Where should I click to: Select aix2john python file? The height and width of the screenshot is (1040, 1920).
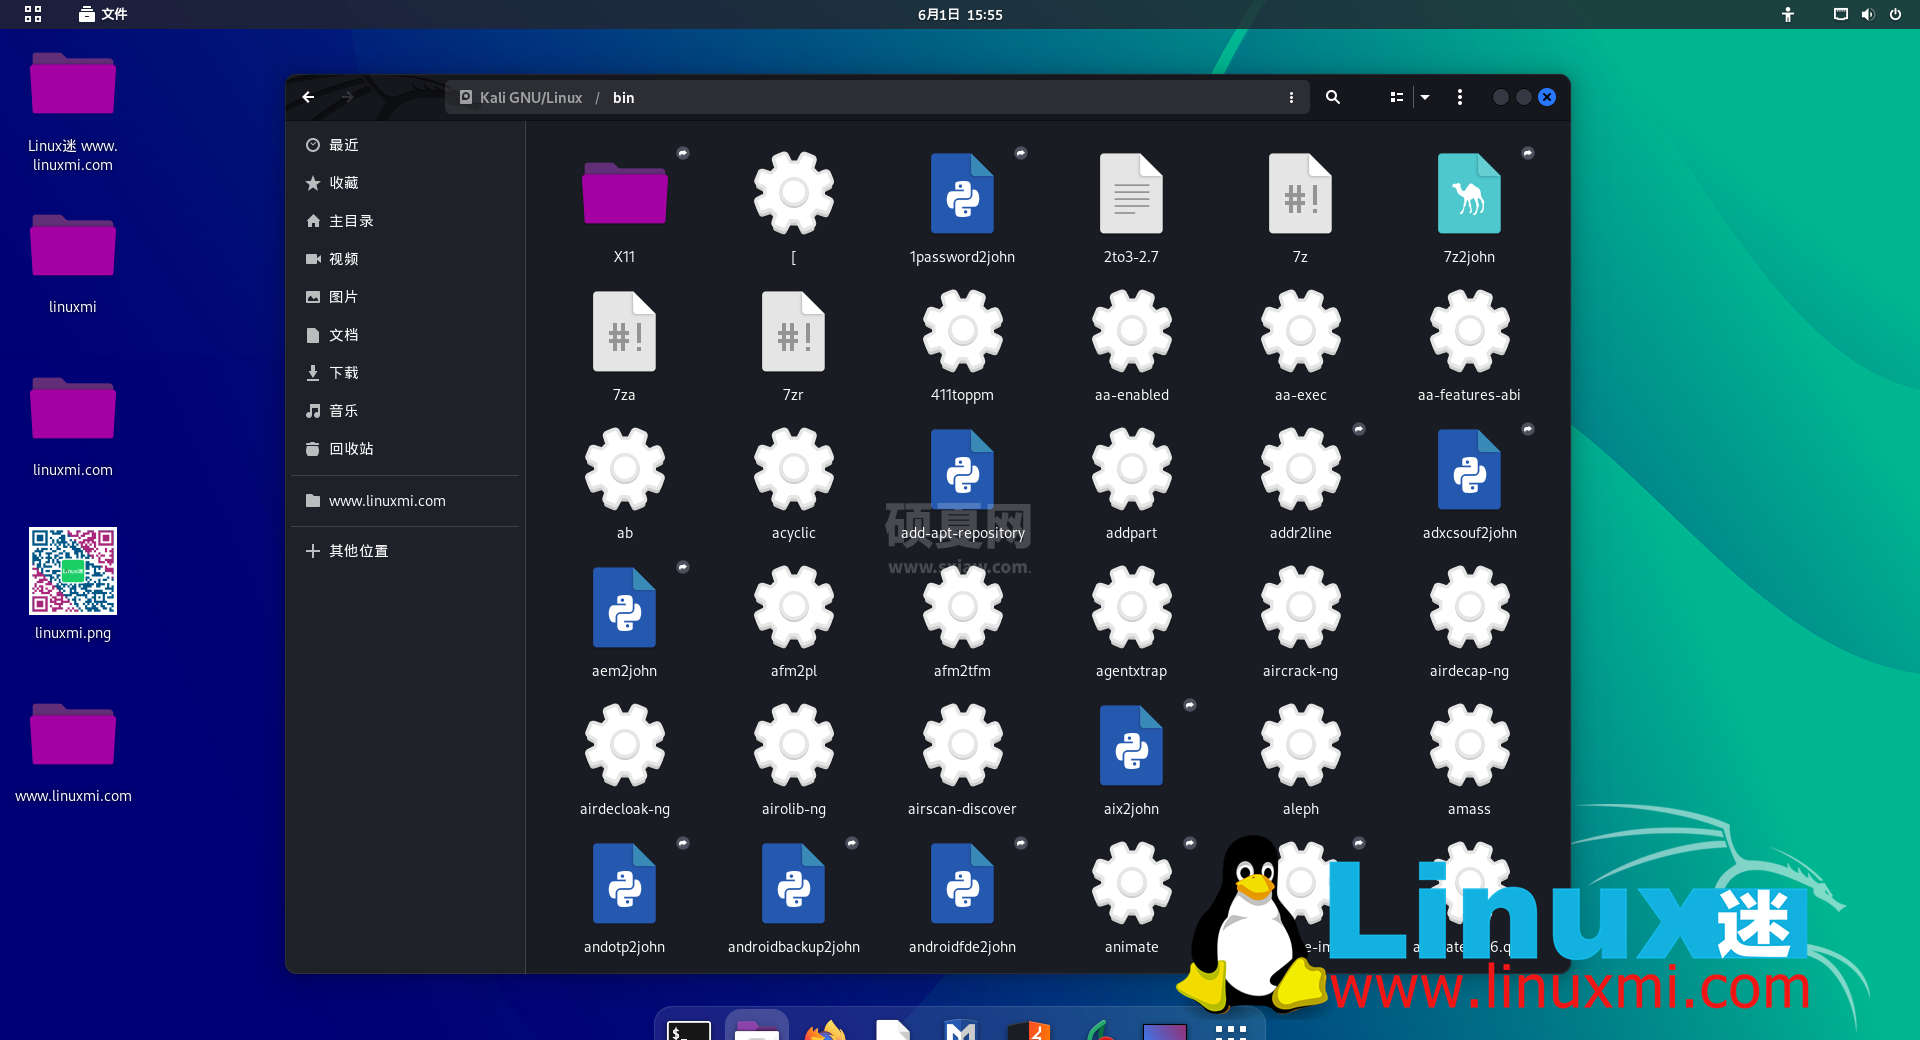[x=1131, y=759]
